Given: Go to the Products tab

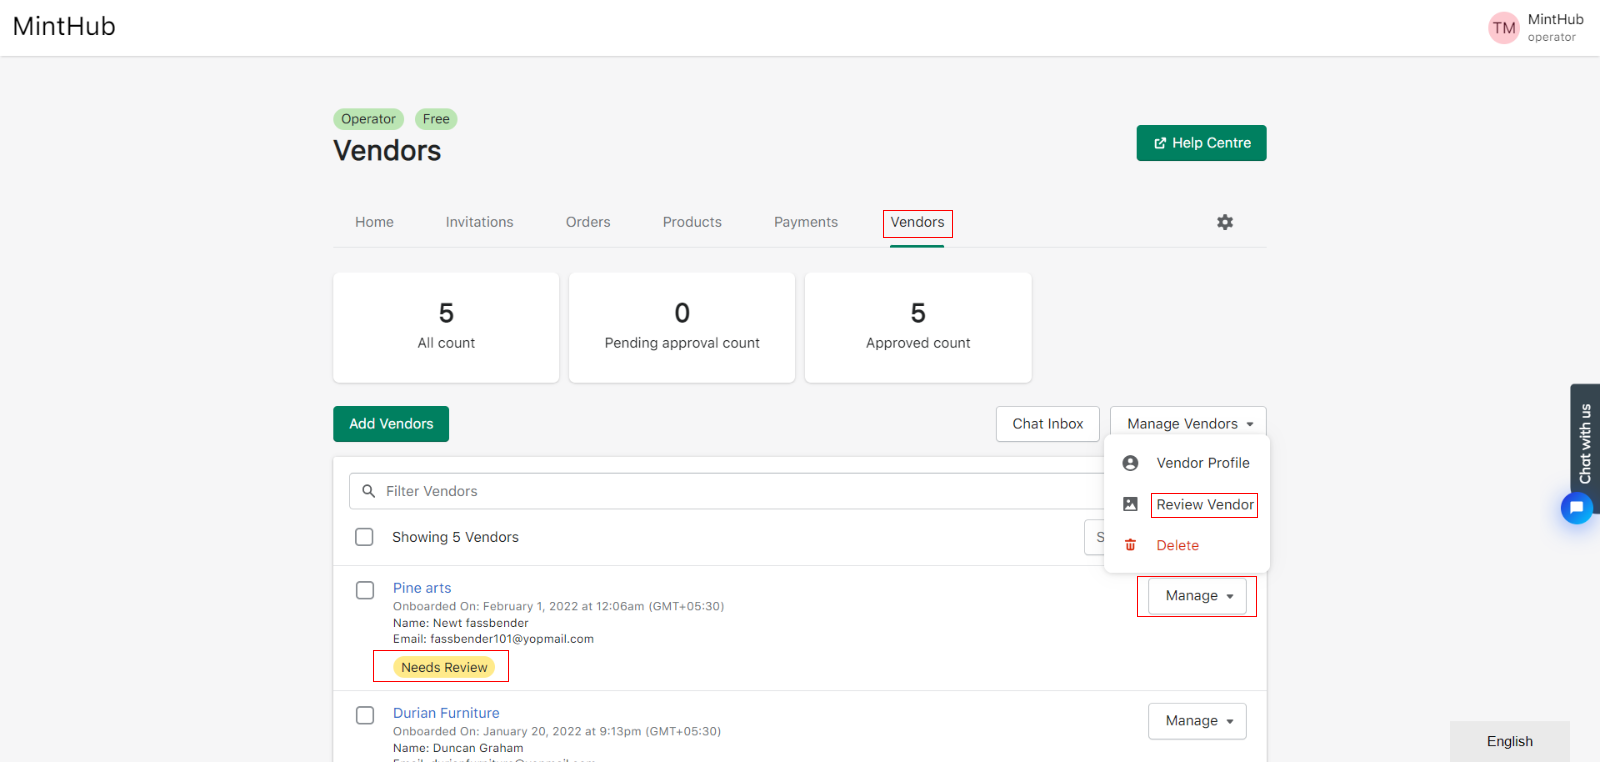Looking at the screenshot, I should click(x=692, y=222).
